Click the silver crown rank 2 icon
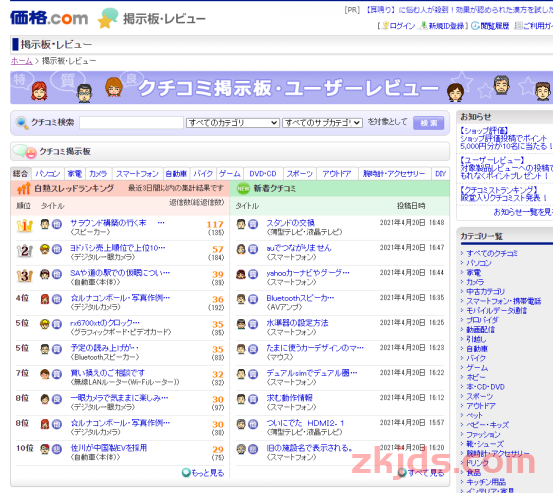 25,251
